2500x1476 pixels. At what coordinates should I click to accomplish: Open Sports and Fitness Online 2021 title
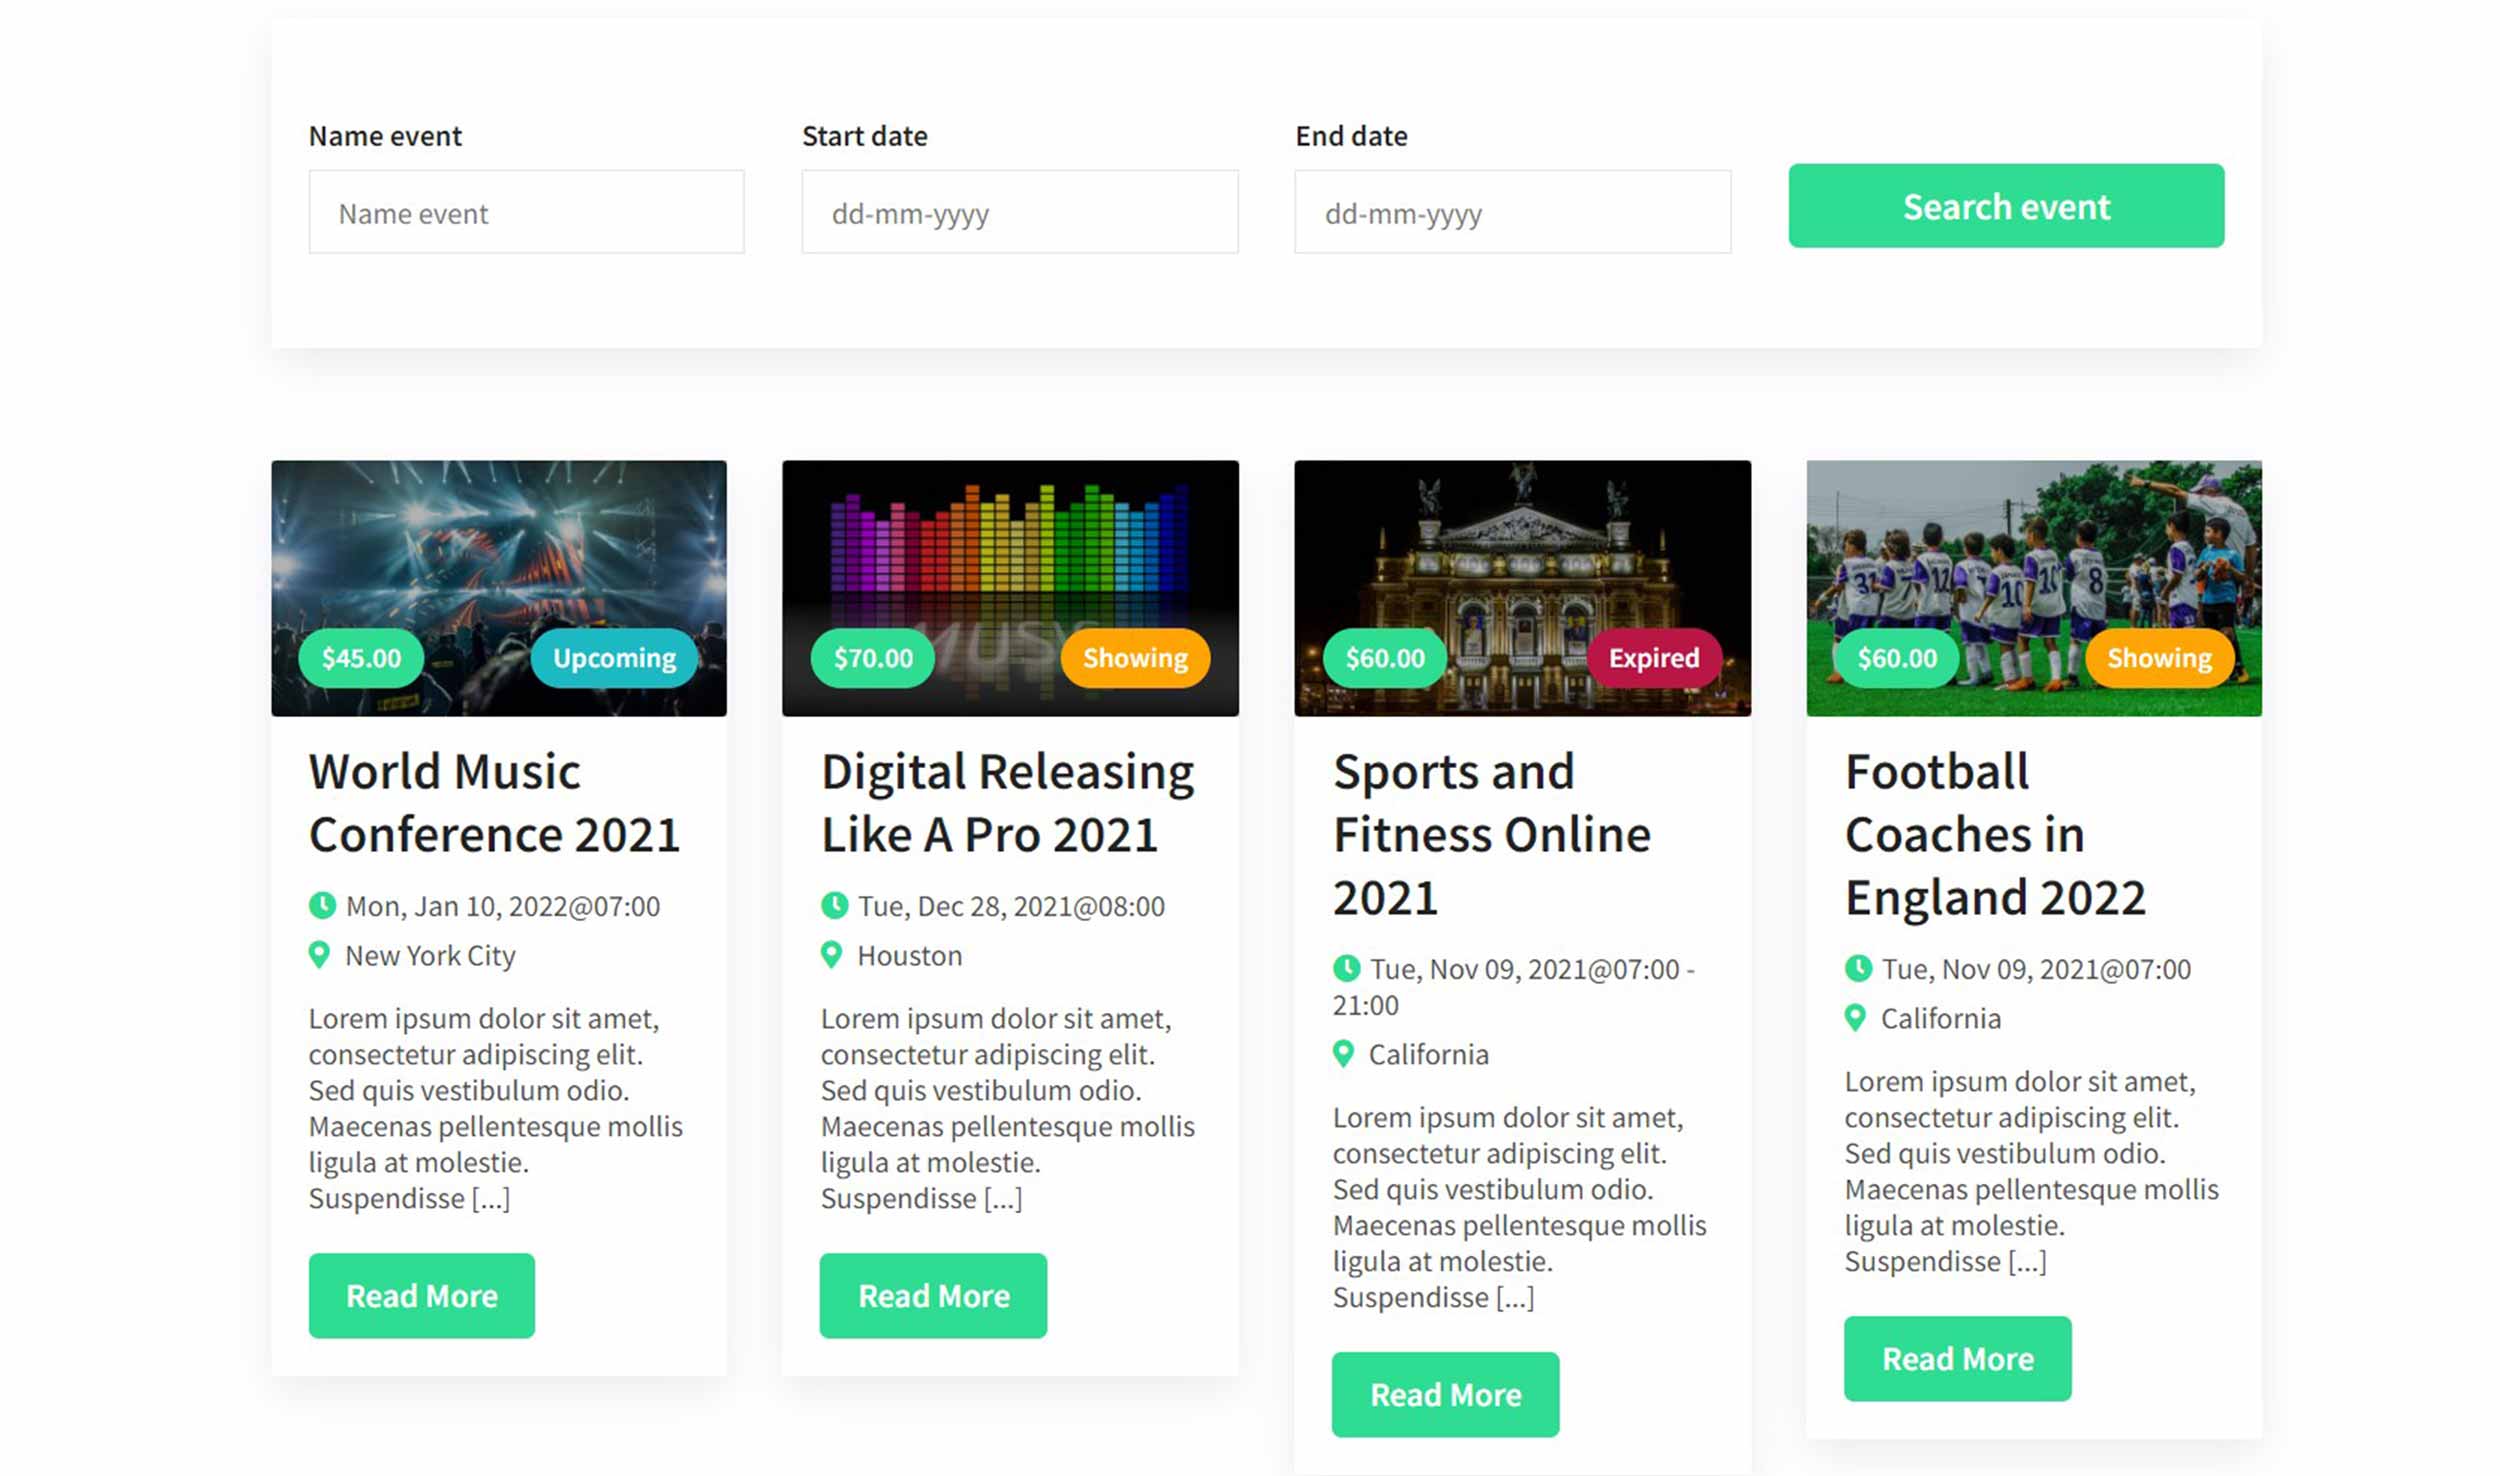pos(1491,834)
